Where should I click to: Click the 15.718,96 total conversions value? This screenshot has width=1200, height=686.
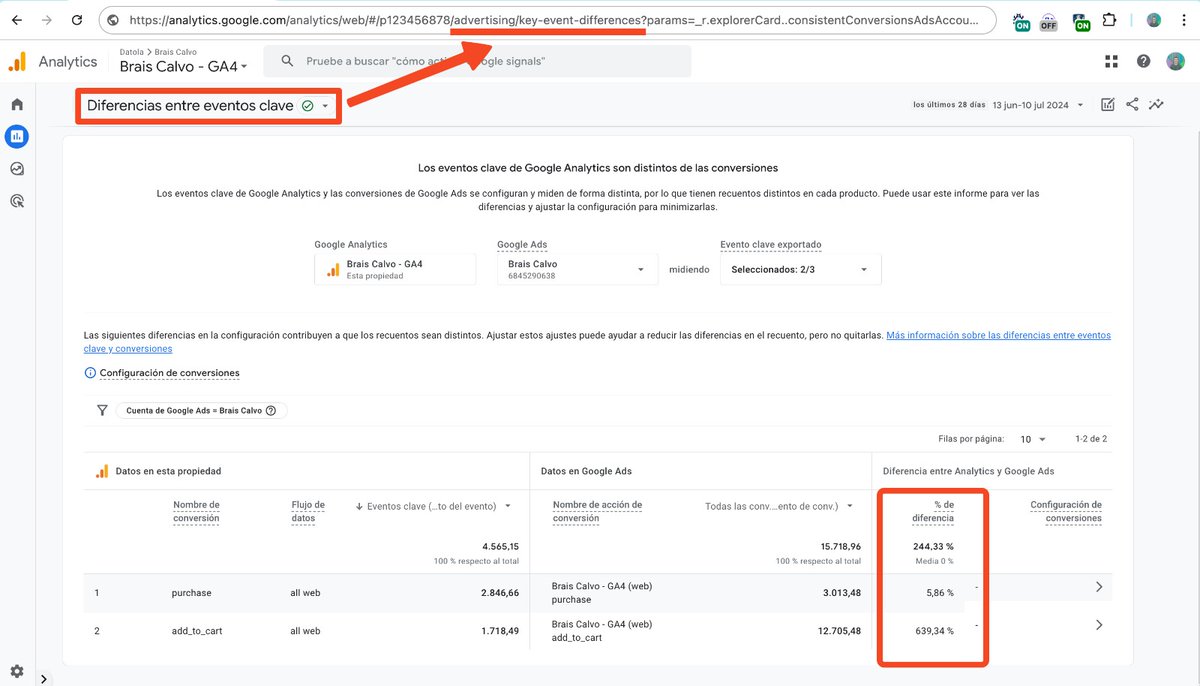click(x=838, y=547)
